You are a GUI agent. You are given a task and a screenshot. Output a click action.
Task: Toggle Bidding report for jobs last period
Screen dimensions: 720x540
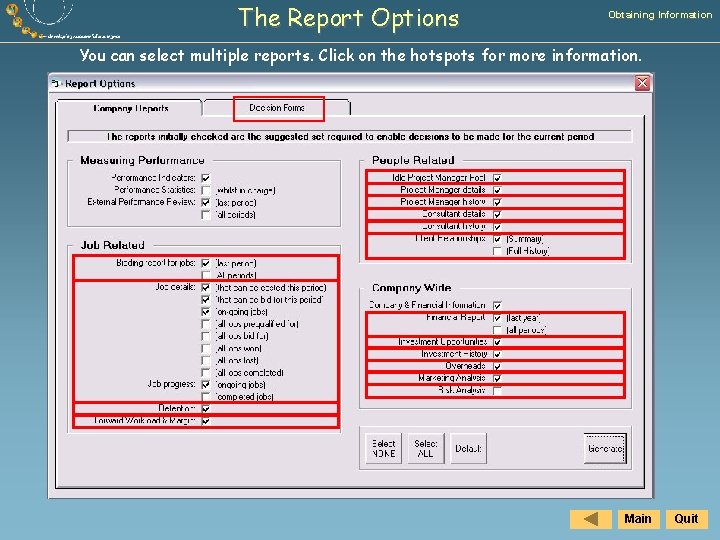206,263
